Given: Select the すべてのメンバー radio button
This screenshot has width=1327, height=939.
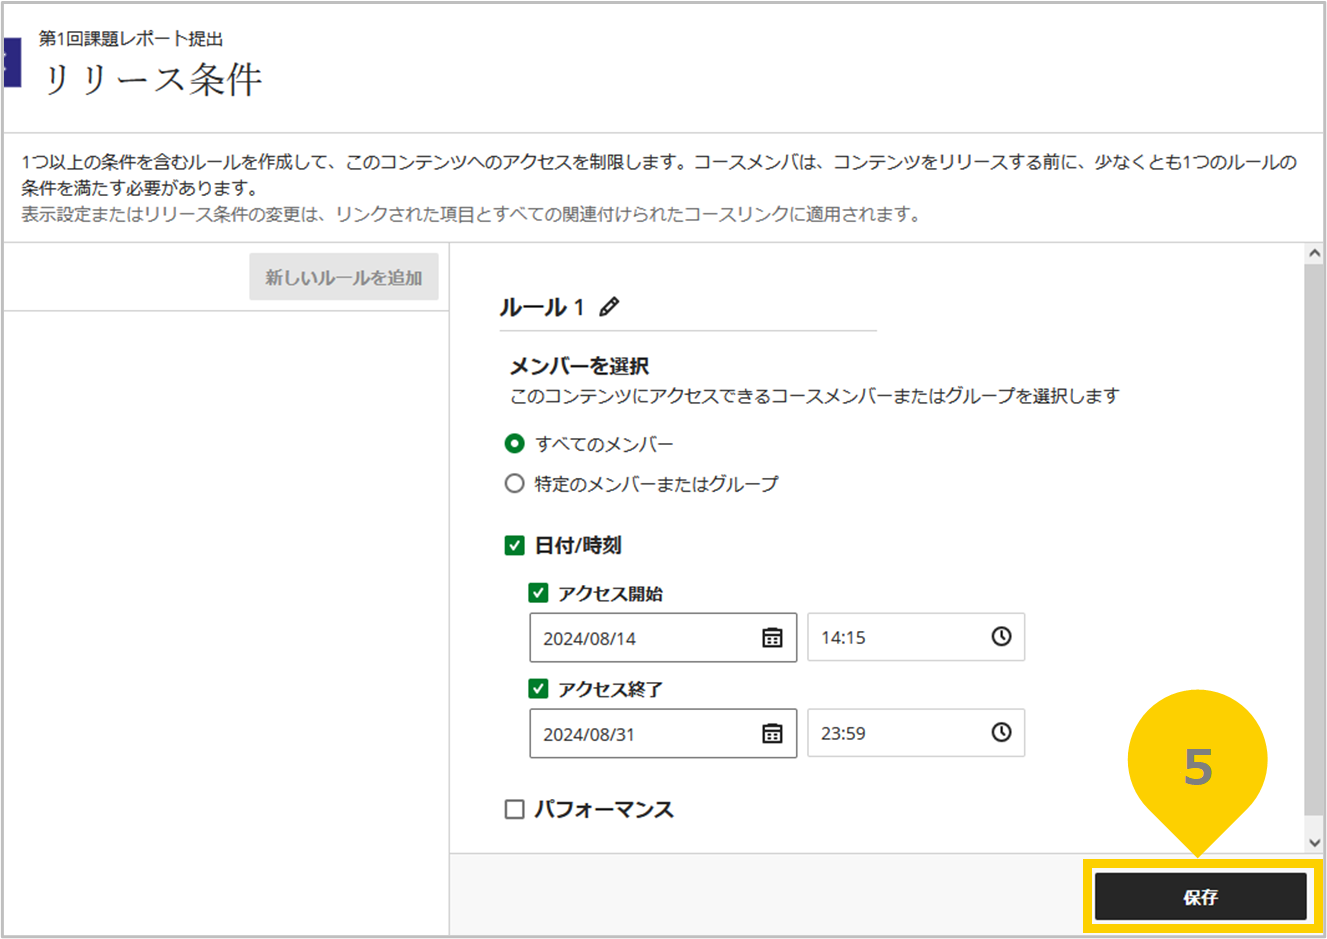Looking at the screenshot, I should pos(514,443).
